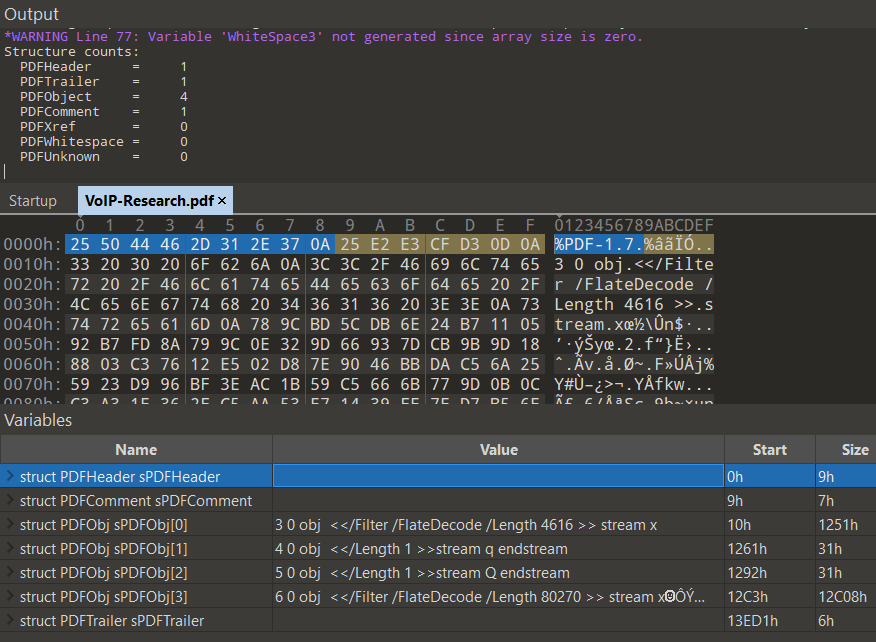Expand struct PDFObj sPDFObj[3] row
876x642 pixels.
click(x=9, y=596)
